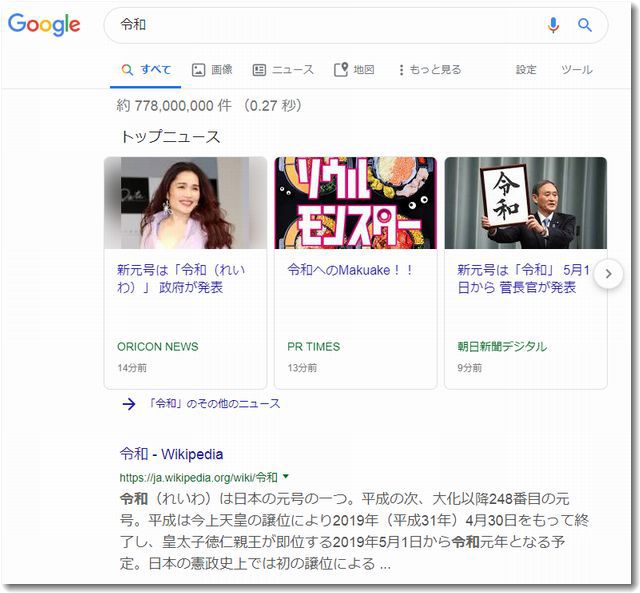Open the thumbnail of man holding 令和 sign

click(x=526, y=203)
